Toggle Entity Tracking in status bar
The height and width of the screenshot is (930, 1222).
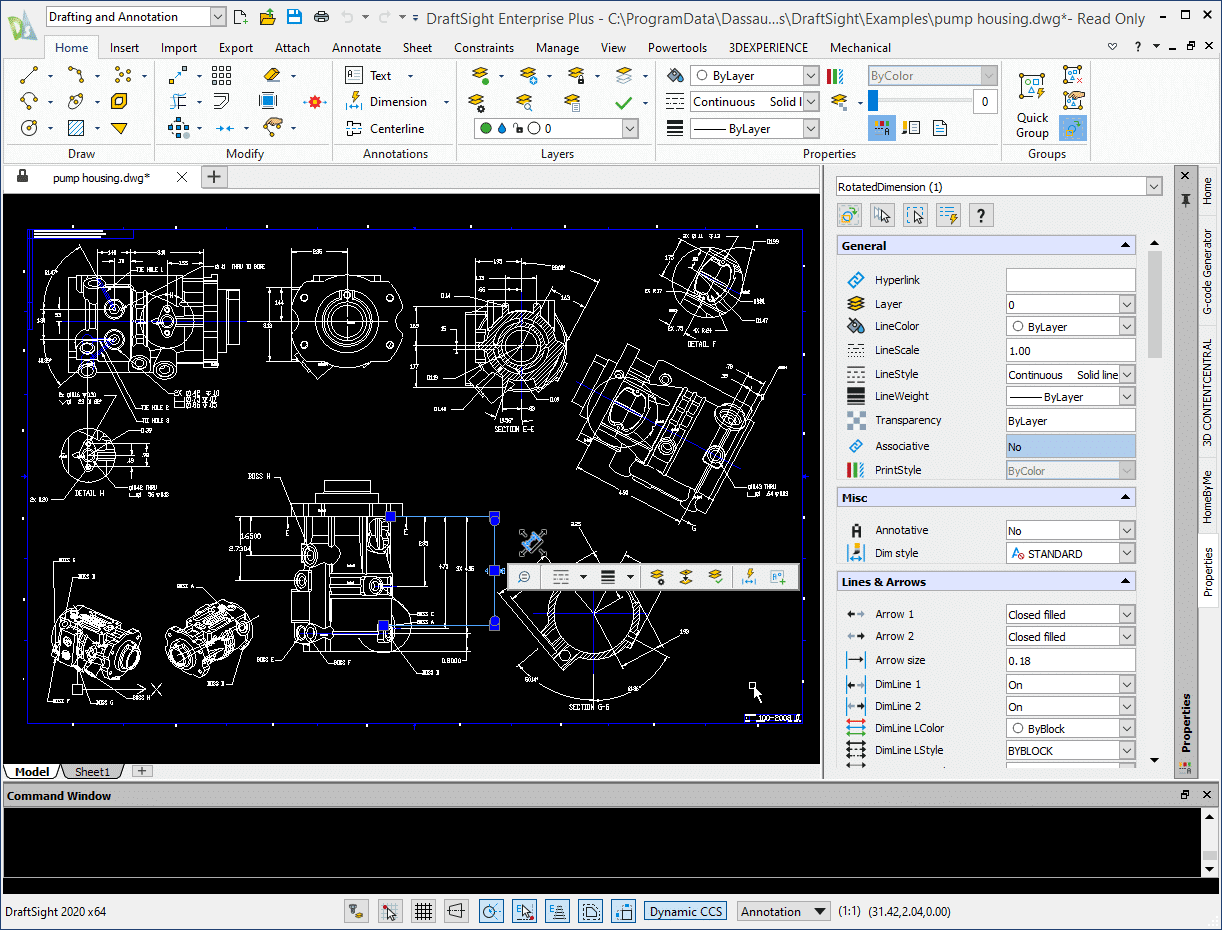click(x=558, y=911)
